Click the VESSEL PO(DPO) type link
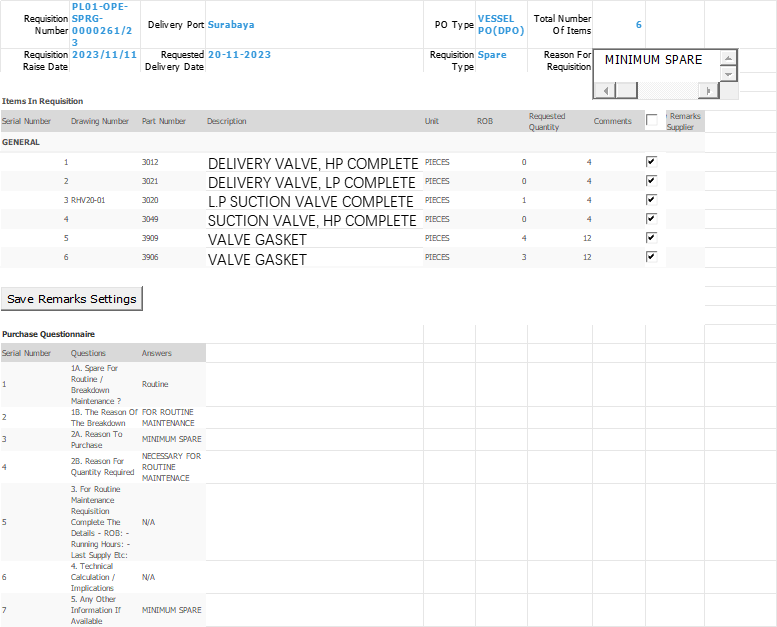777x627 pixels. 501,24
